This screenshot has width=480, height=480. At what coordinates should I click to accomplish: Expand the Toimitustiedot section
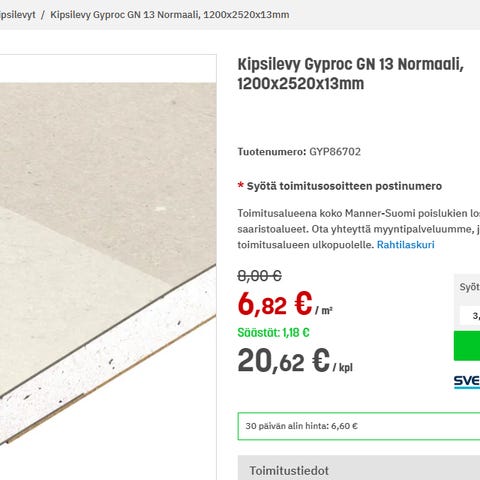[x=359, y=468]
